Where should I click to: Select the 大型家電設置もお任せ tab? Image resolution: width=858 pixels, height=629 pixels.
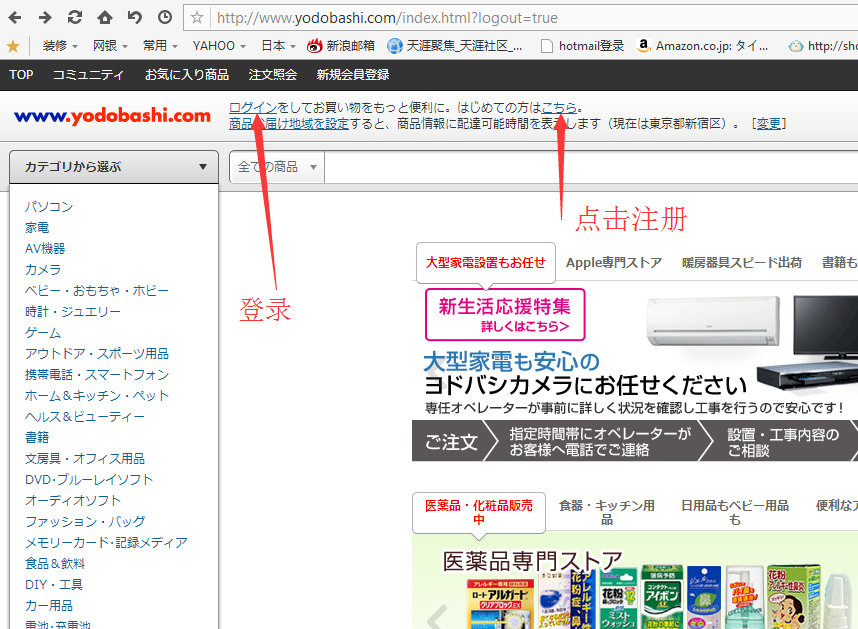[486, 263]
